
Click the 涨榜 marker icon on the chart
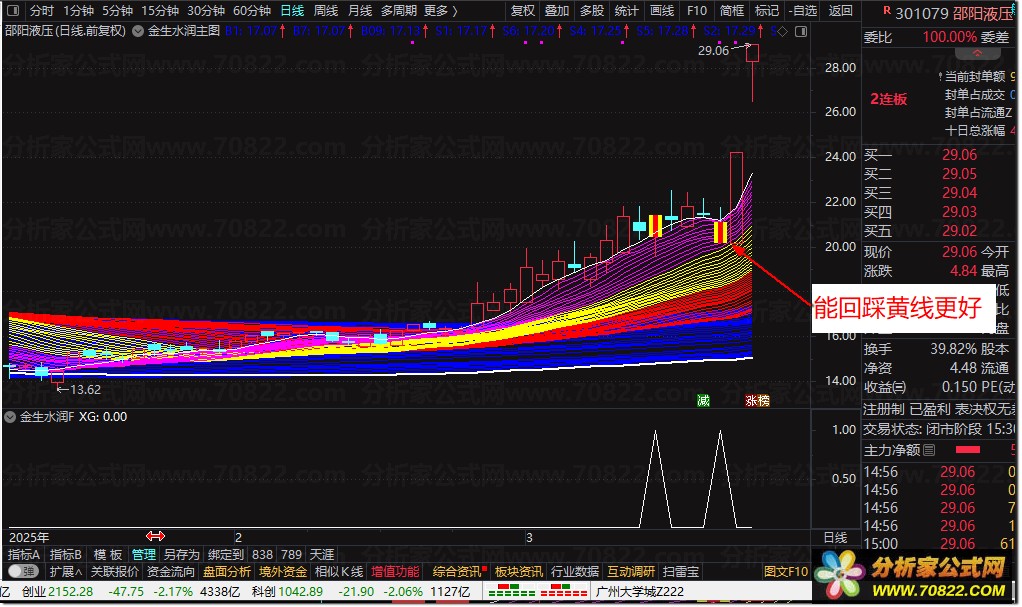(757, 400)
